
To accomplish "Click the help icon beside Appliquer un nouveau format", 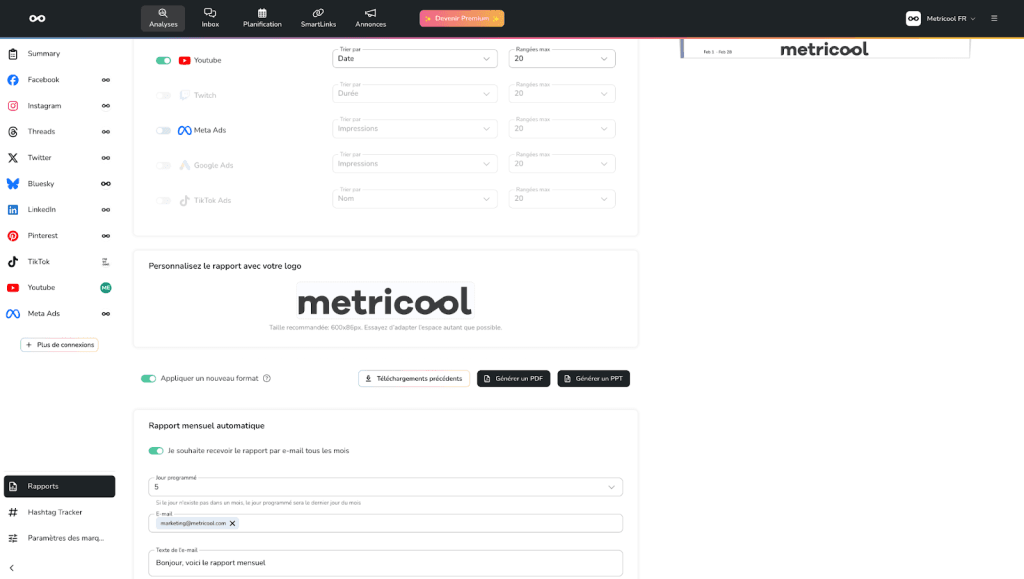I will [267, 379].
